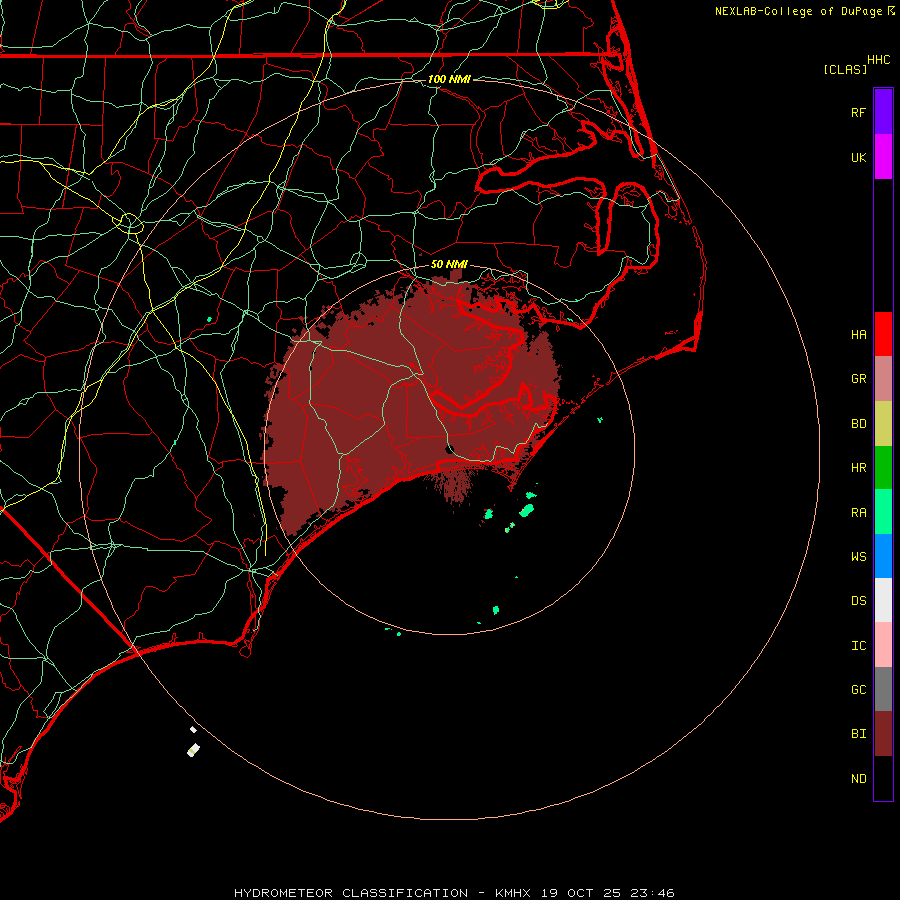Image resolution: width=900 pixels, height=900 pixels.
Task: Click the "WS" legend label
Action: (858, 556)
